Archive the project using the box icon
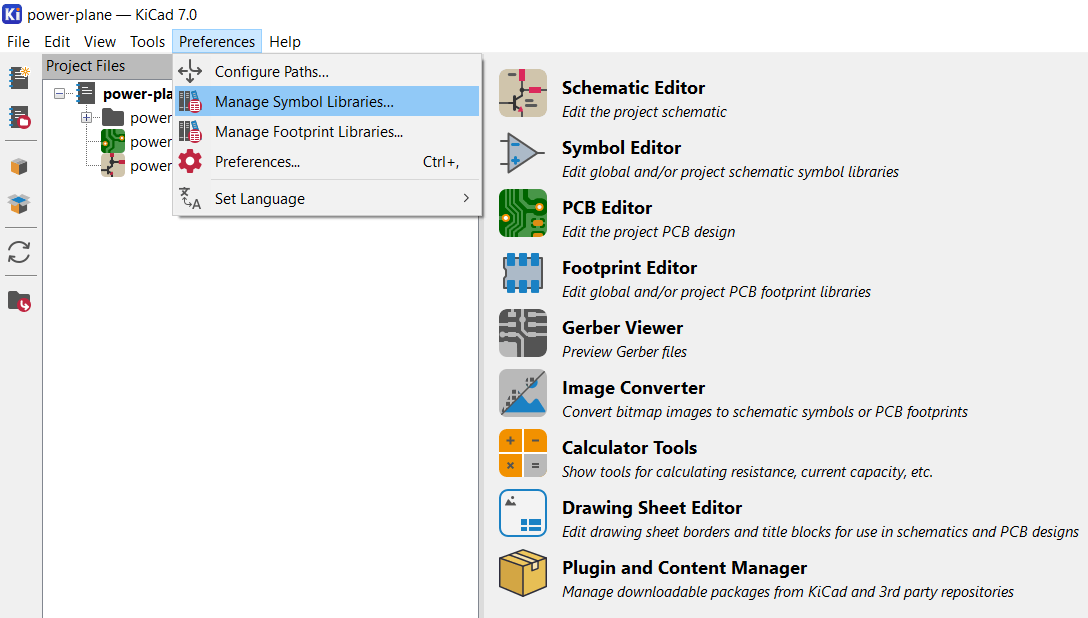Viewport: 1088px width, 618px height. 19,166
